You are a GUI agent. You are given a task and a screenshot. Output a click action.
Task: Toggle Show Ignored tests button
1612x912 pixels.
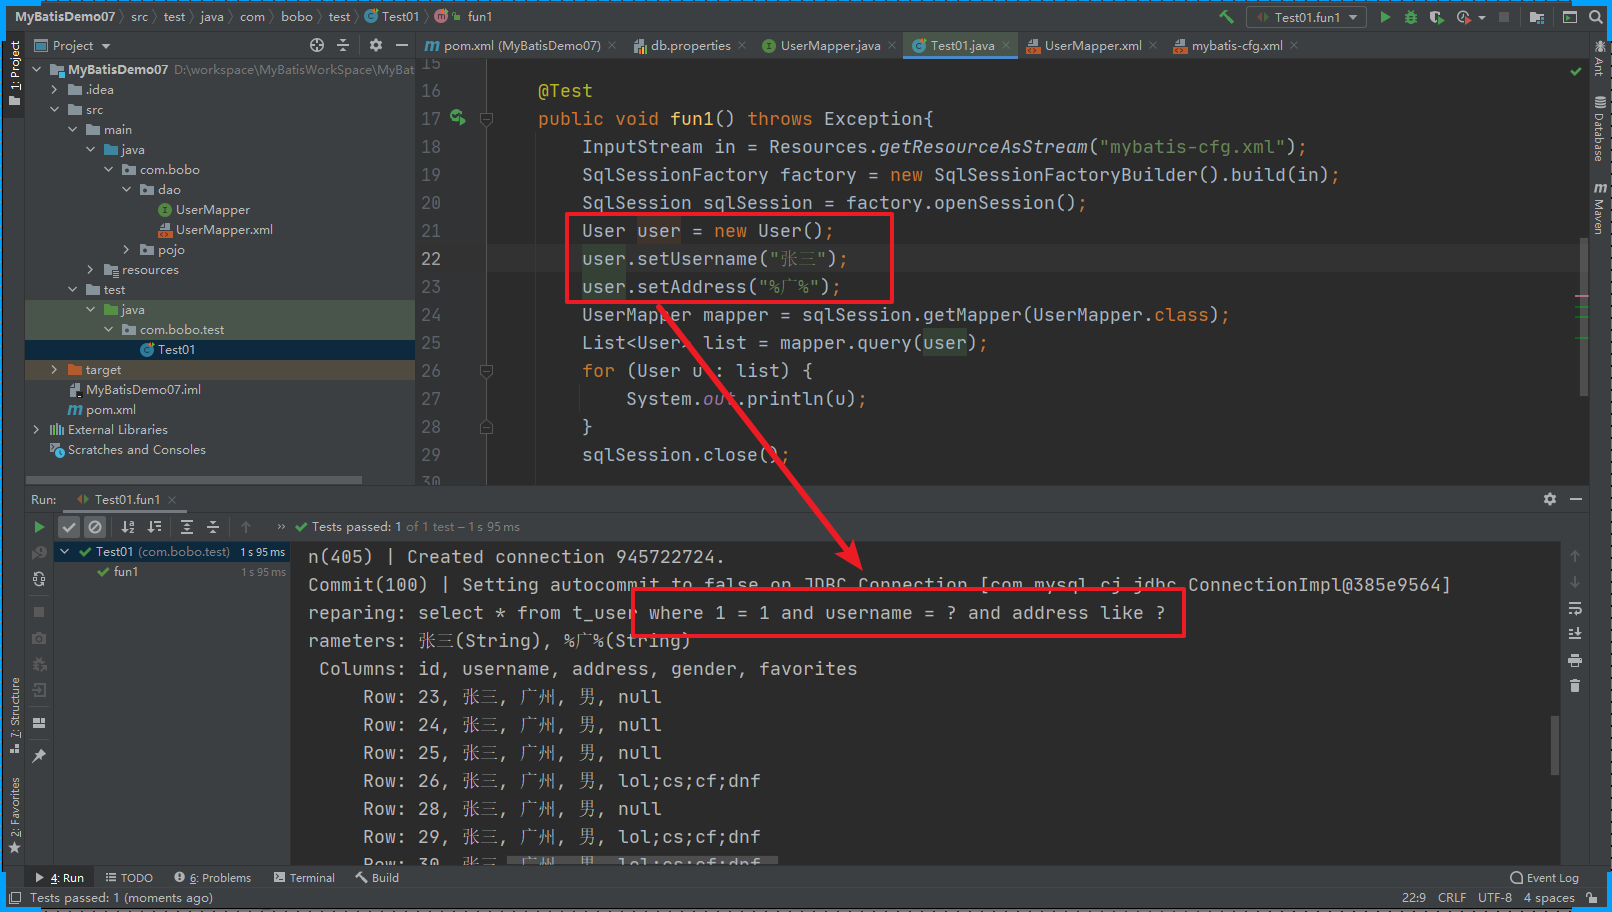click(95, 527)
